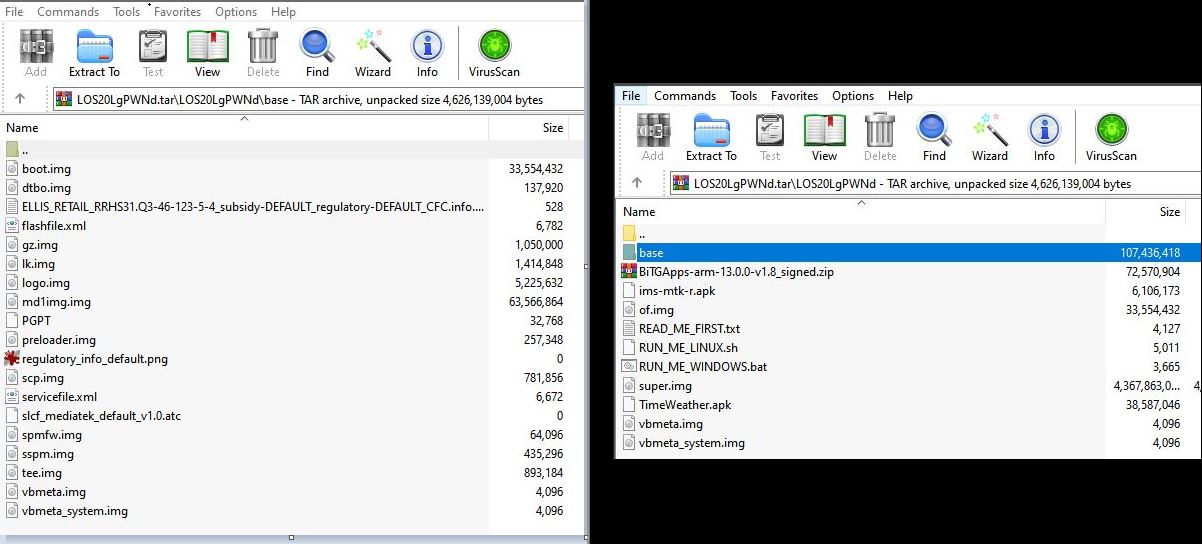Click the Info icon in the left window

click(427, 53)
